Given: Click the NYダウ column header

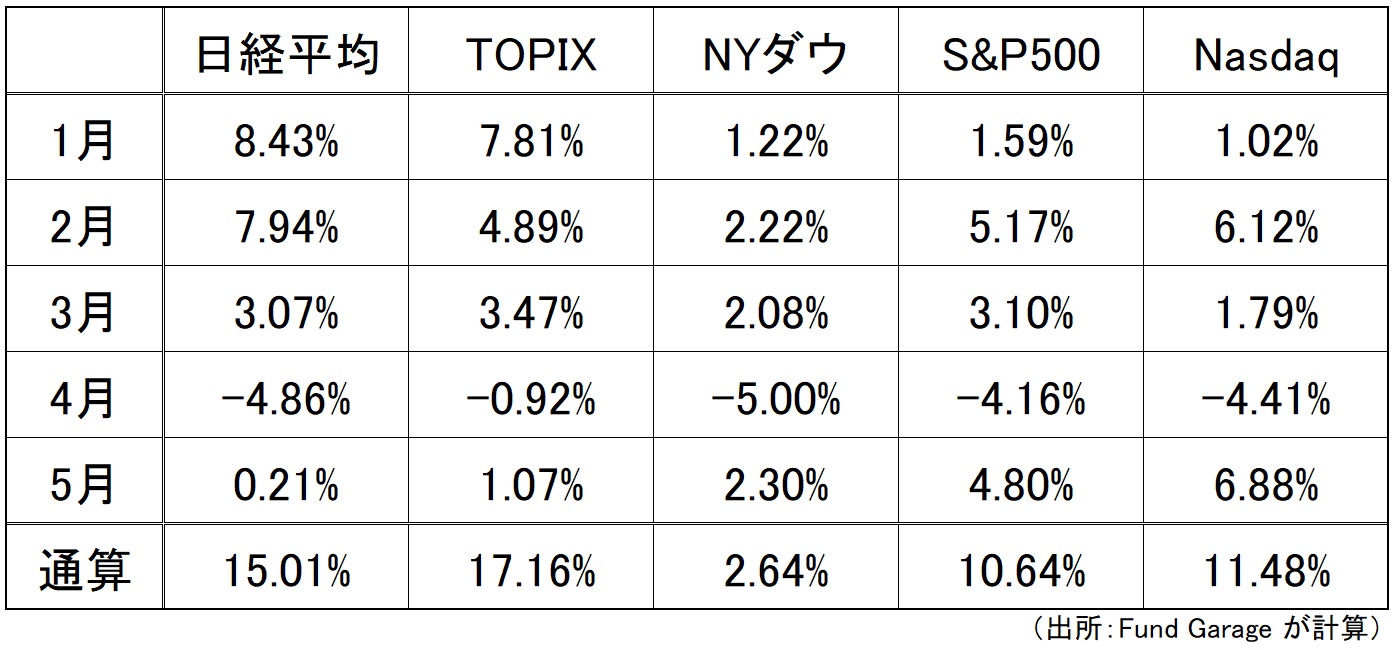Looking at the screenshot, I should pos(776,54).
